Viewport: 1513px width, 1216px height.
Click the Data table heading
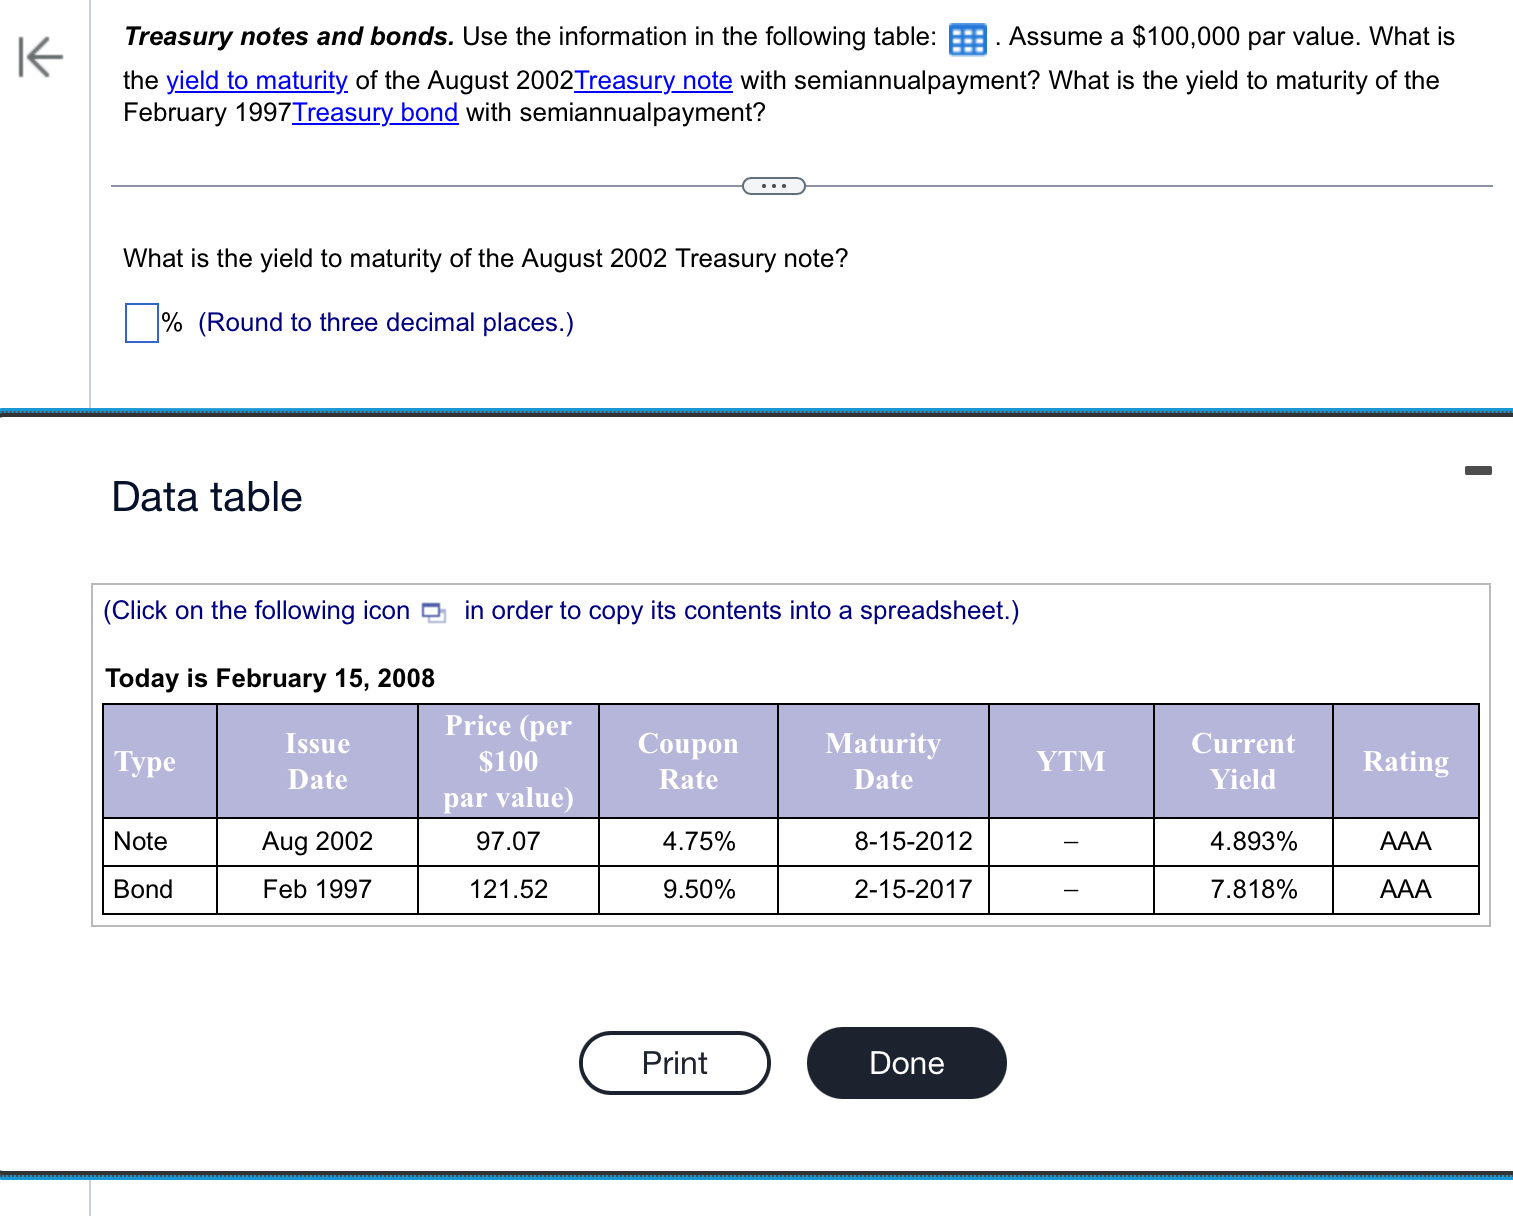(x=207, y=497)
